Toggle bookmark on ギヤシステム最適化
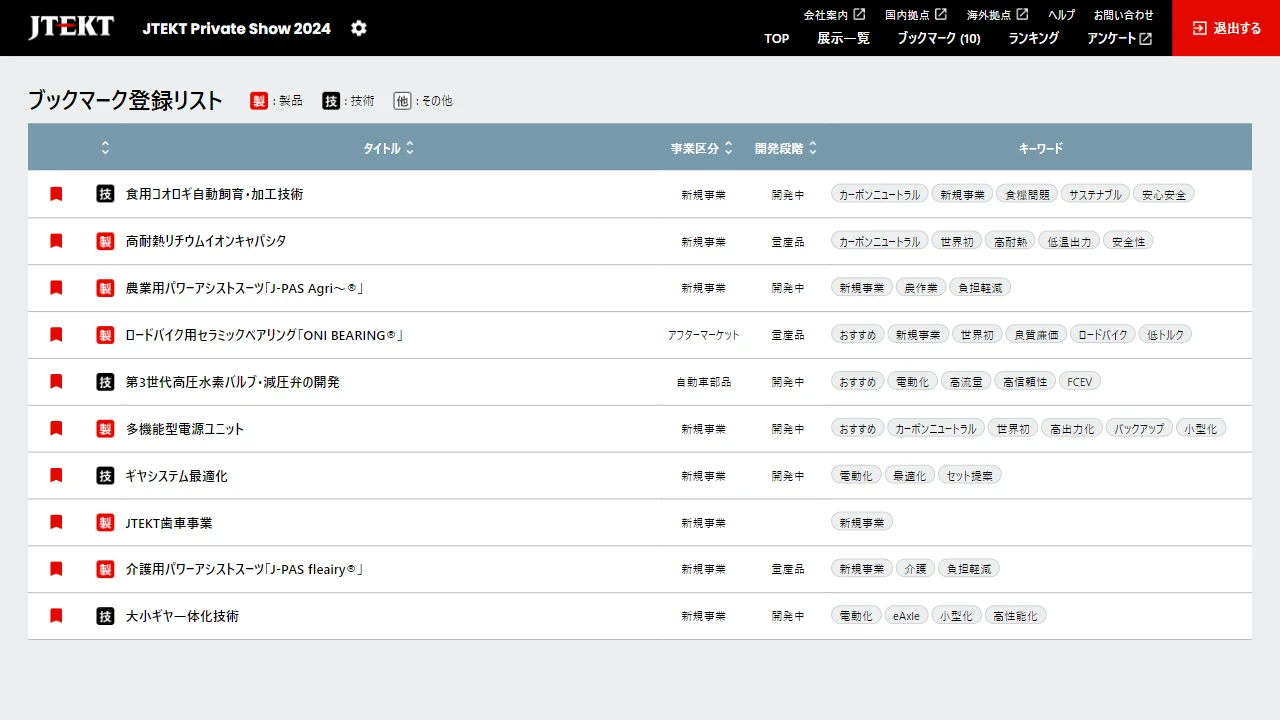 coord(56,476)
